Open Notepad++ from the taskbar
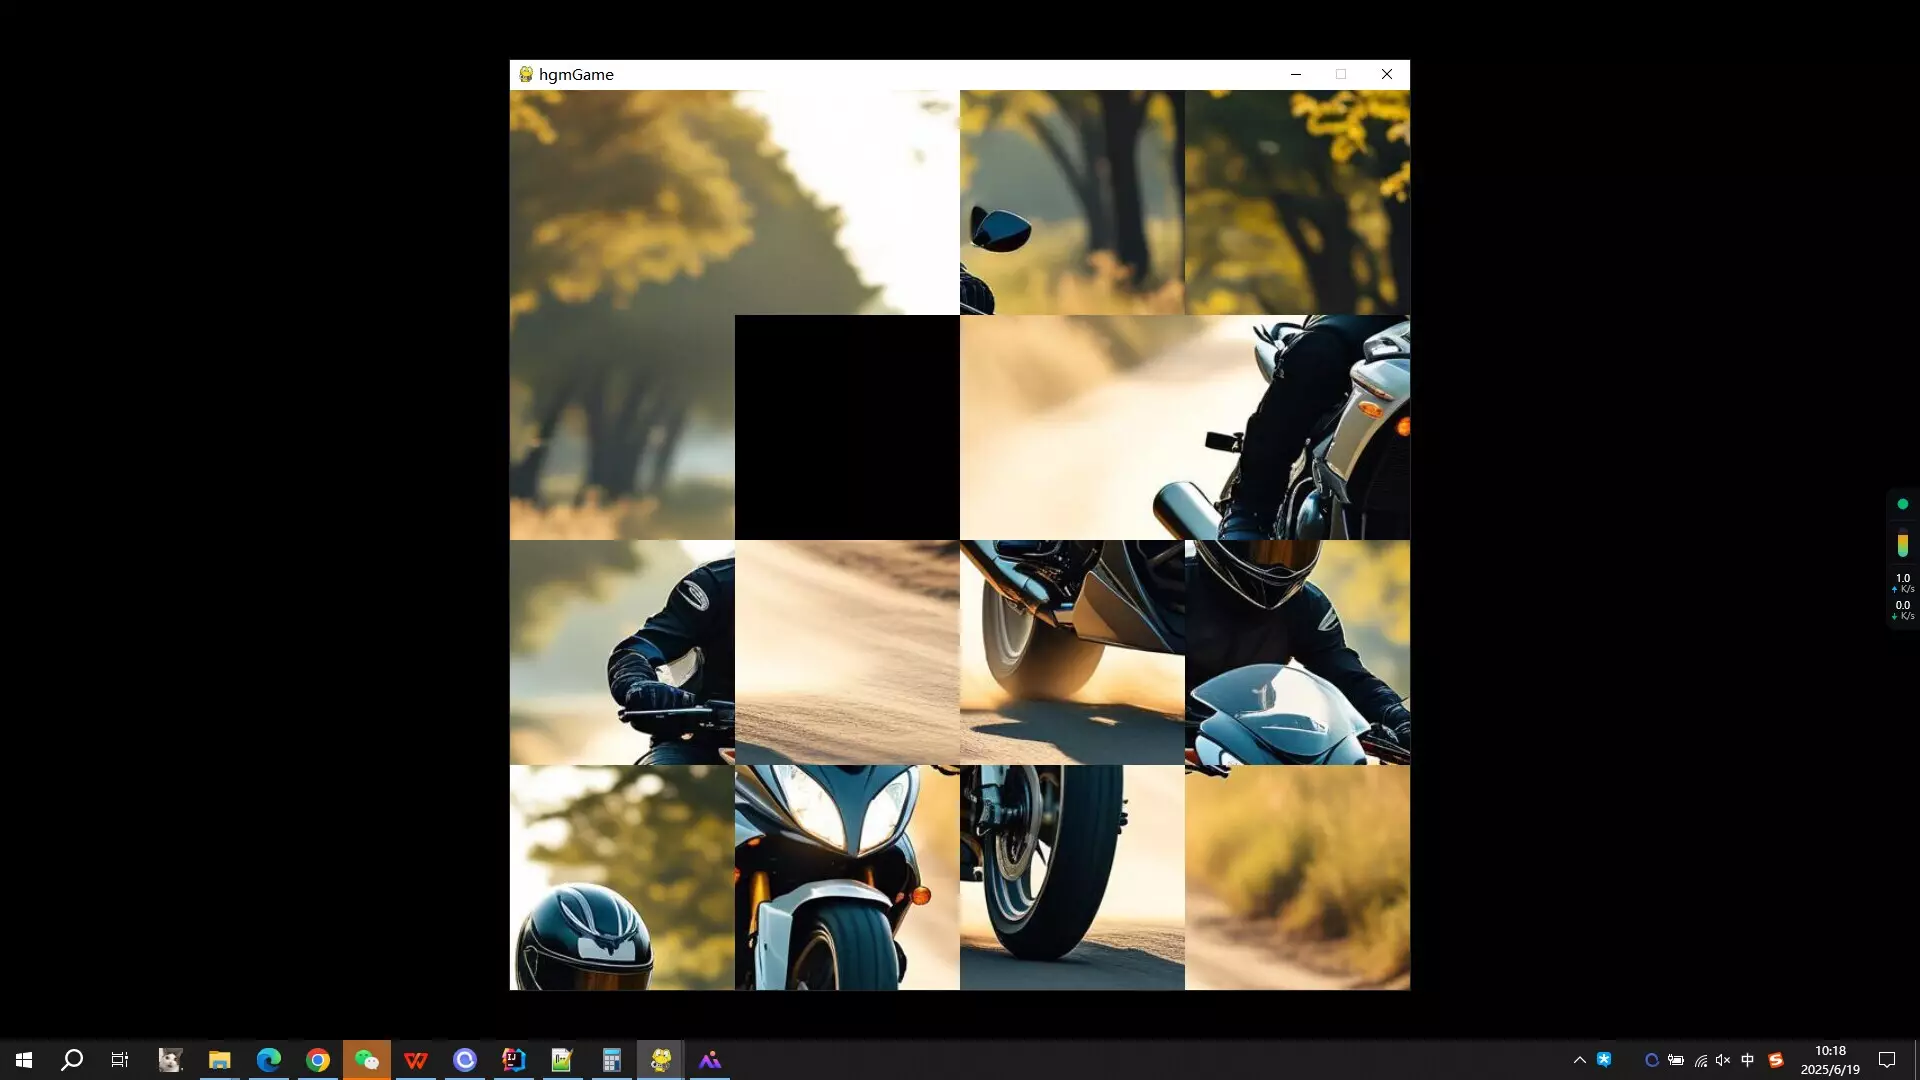This screenshot has height=1080, width=1920. tap(562, 1060)
